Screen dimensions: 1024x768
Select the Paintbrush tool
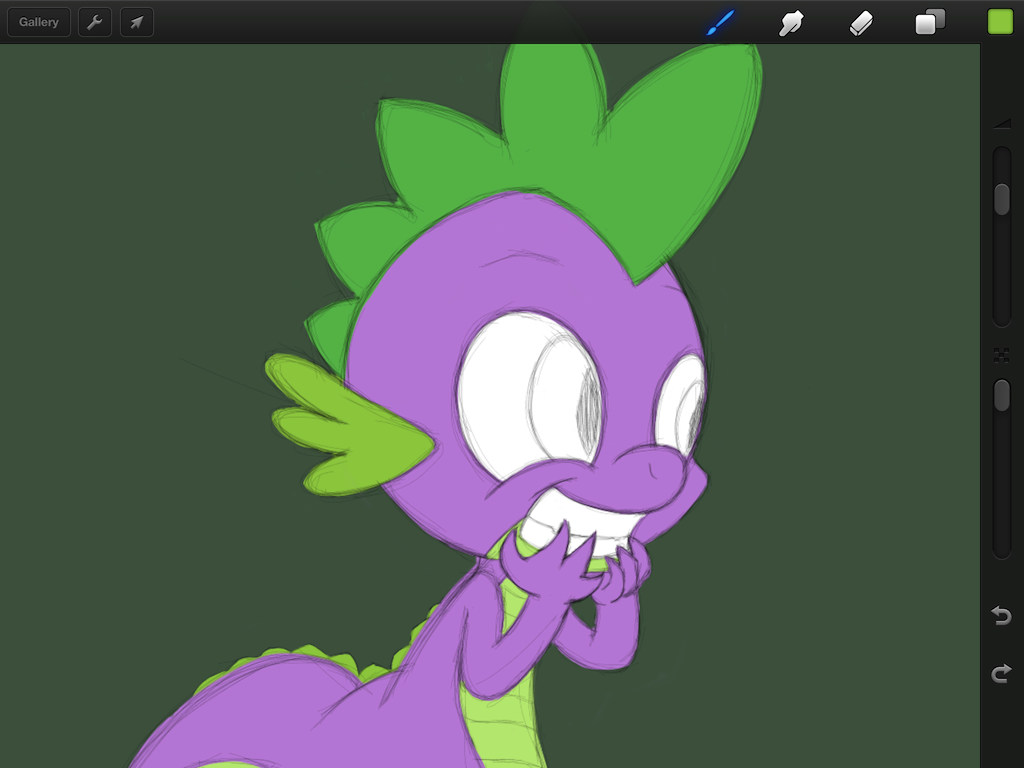click(720, 22)
